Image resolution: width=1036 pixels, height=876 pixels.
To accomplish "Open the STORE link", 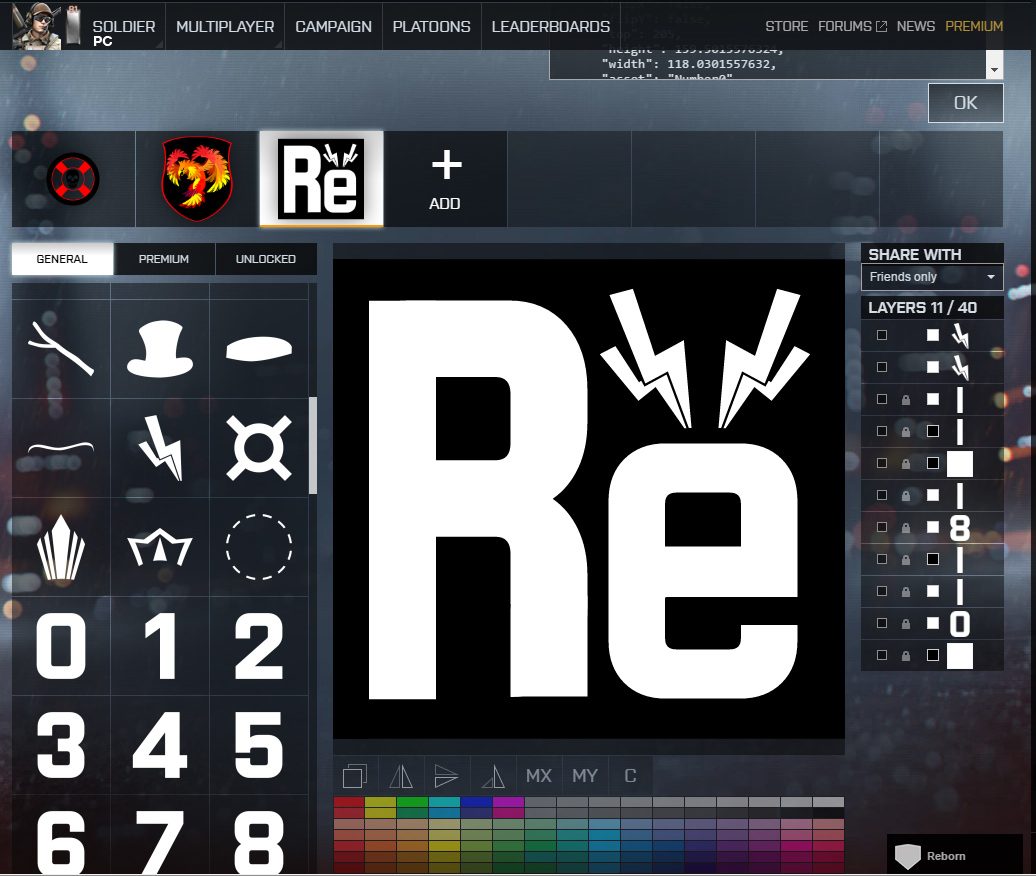I will pyautogui.click(x=786, y=26).
